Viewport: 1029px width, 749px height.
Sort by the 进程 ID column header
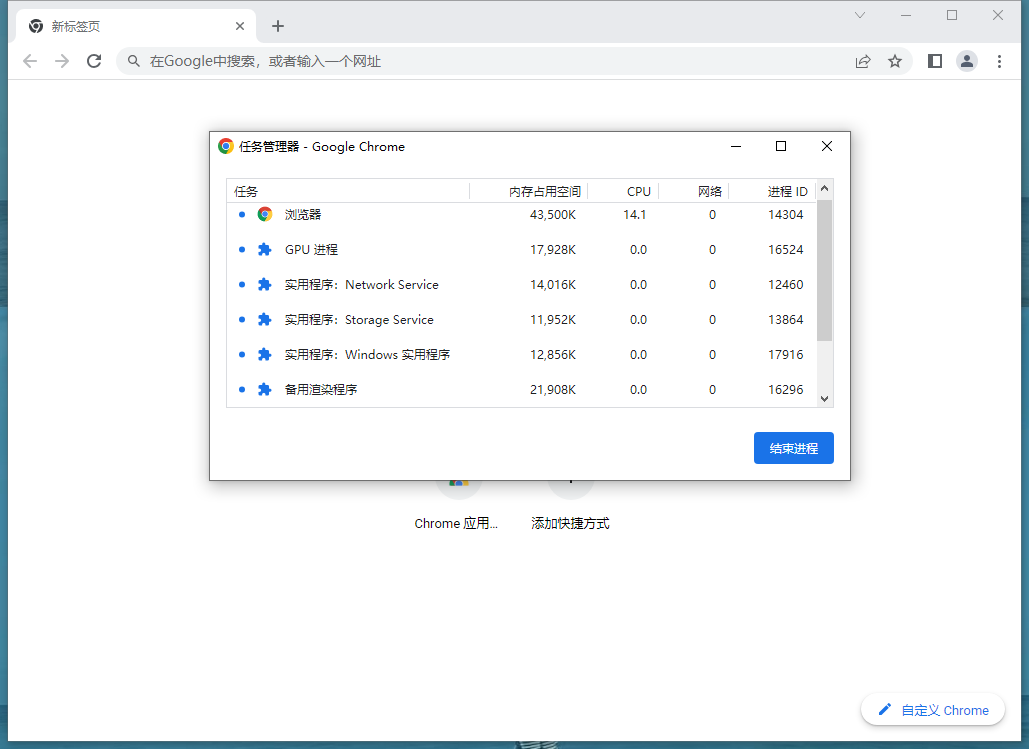coord(772,191)
